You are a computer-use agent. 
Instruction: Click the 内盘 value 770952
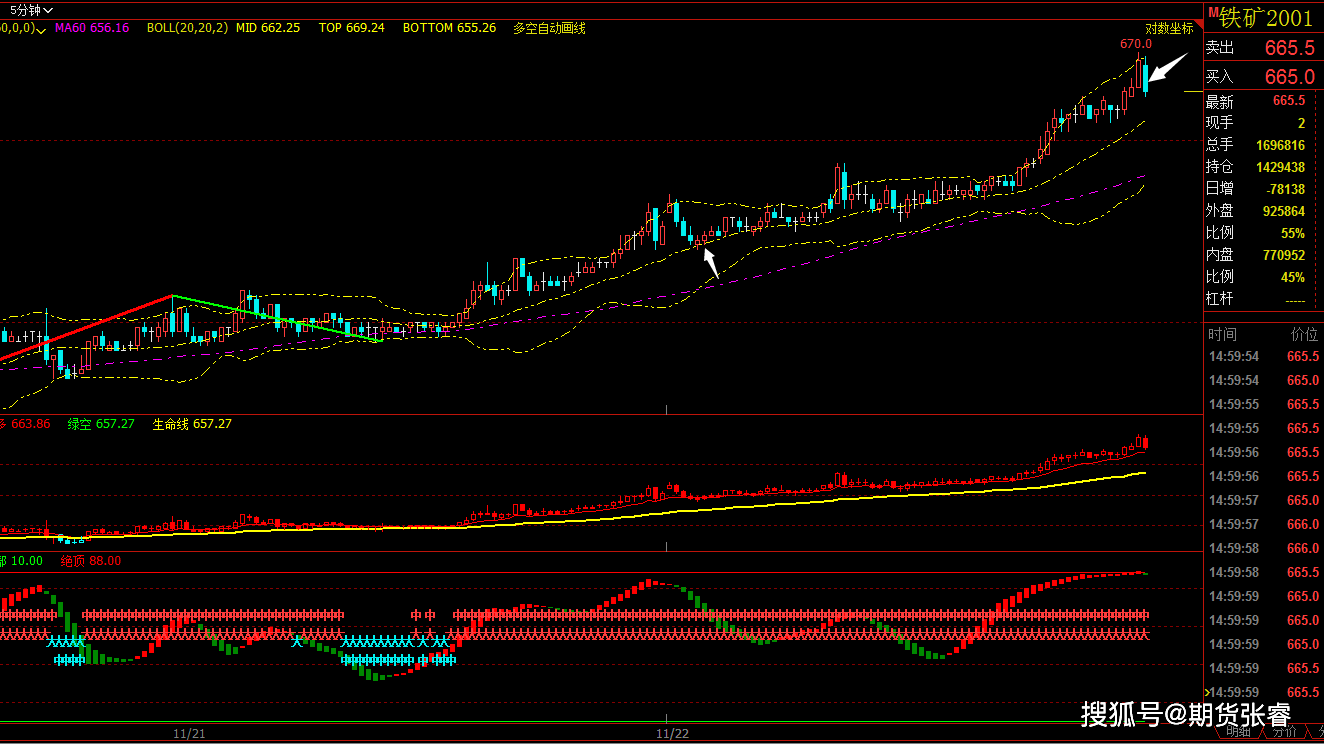1284,255
